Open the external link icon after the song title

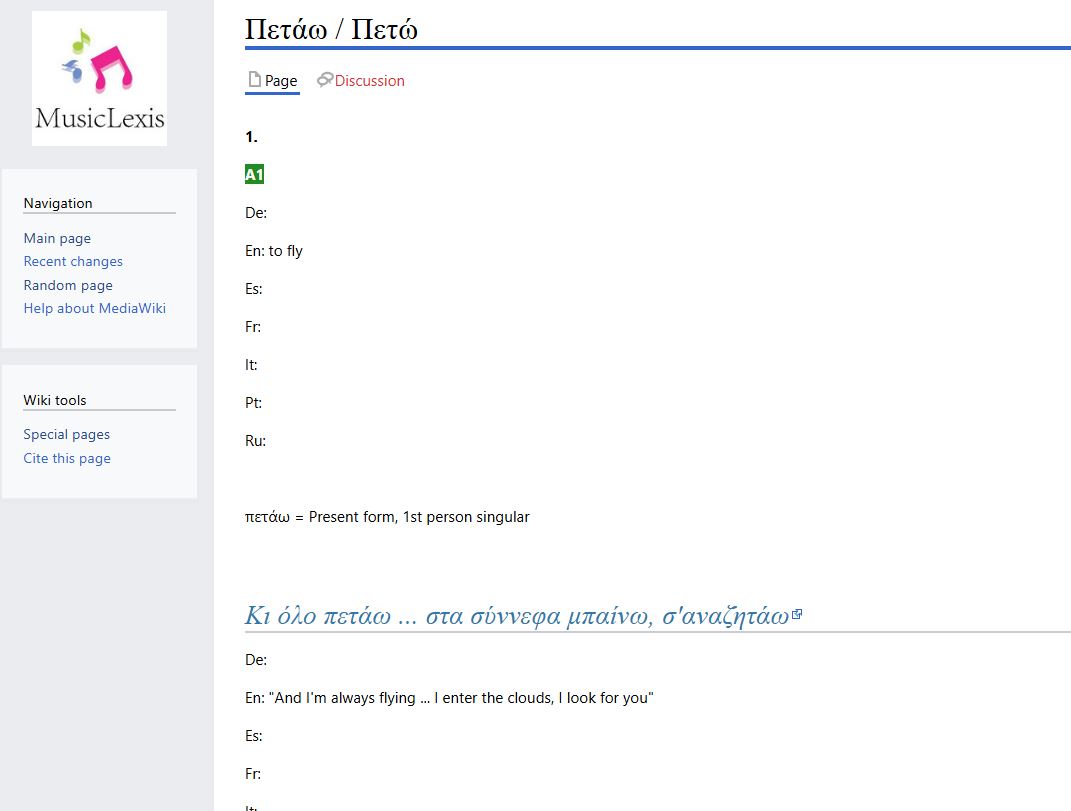(796, 612)
